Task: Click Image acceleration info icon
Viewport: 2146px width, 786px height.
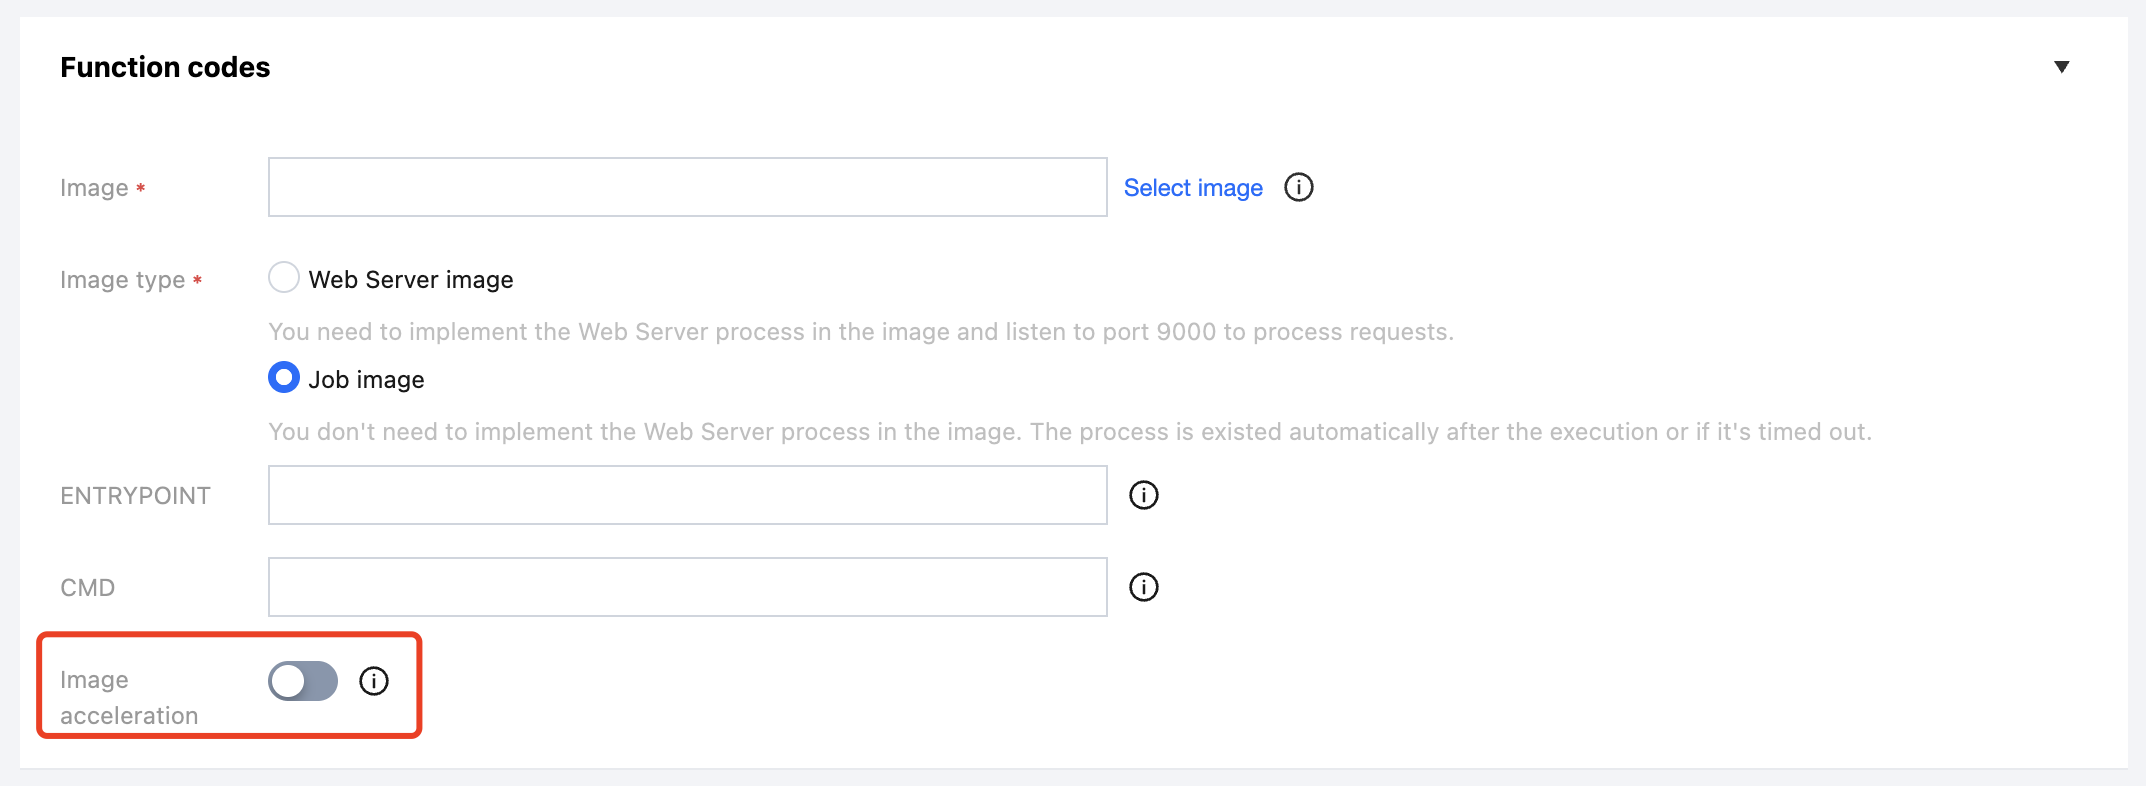Action: 373,681
